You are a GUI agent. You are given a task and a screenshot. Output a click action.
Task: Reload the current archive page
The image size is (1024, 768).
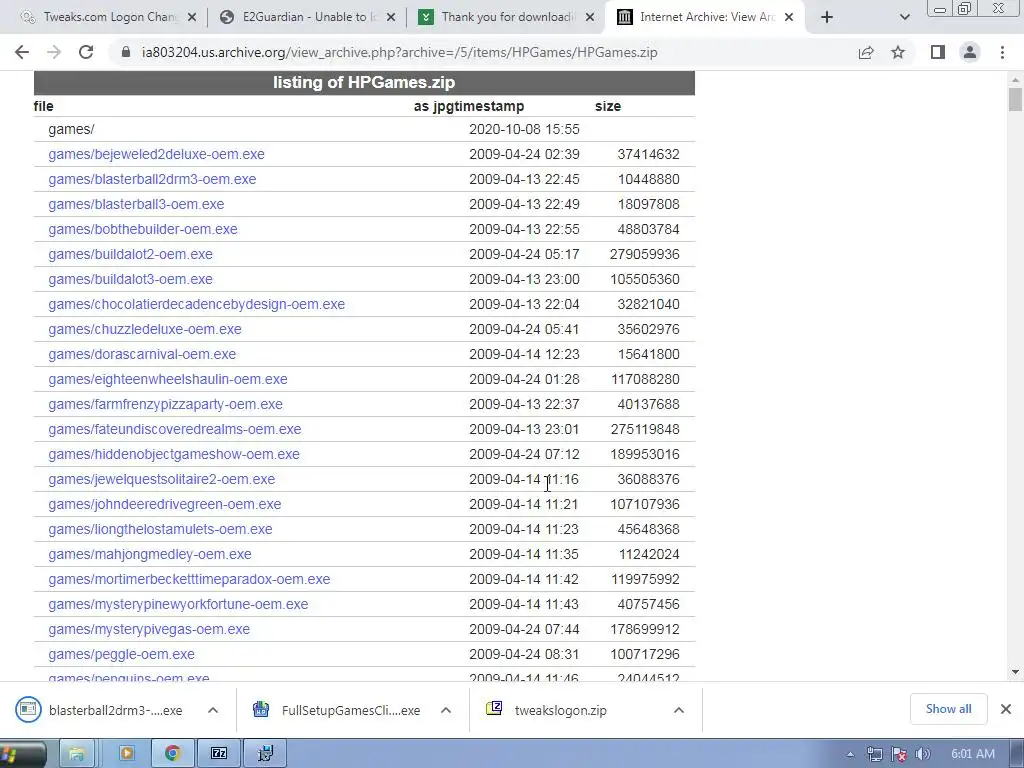pyautogui.click(x=86, y=52)
